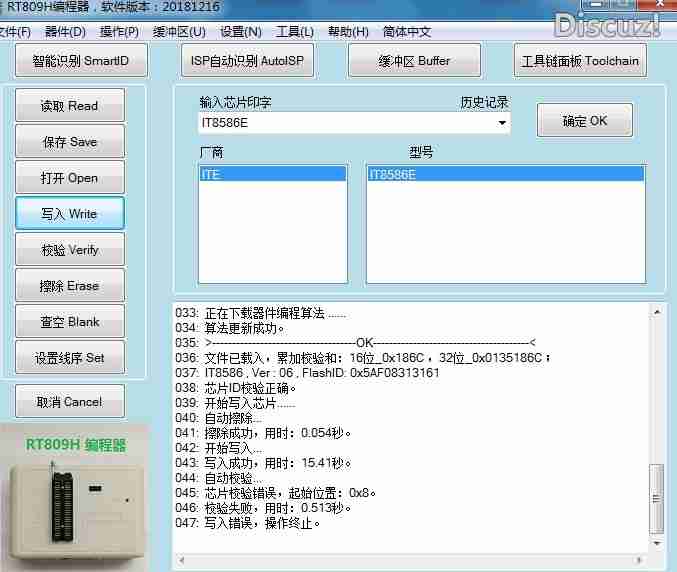The width and height of the screenshot is (677, 572).
Task: Open the 工具链面板 Toolchain button
Action: coord(580,60)
